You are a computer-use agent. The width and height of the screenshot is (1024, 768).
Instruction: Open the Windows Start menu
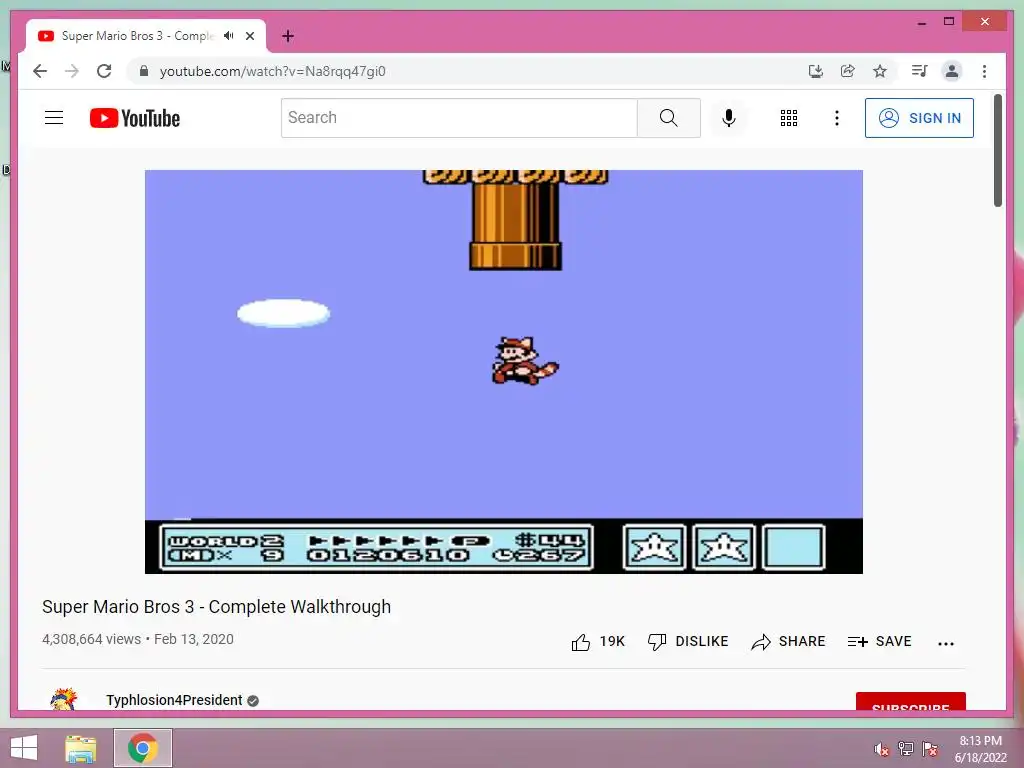click(24, 748)
